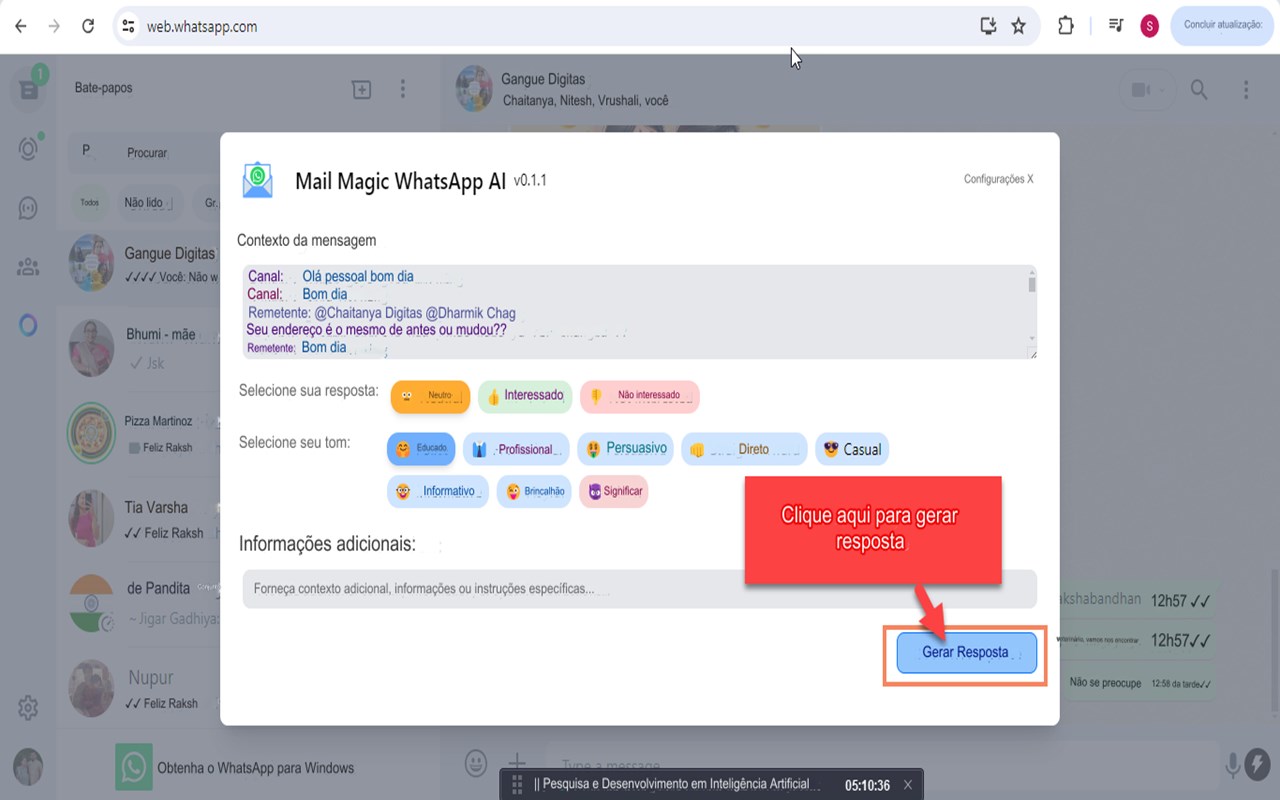Go forward in browser history

pyautogui.click(x=54, y=27)
